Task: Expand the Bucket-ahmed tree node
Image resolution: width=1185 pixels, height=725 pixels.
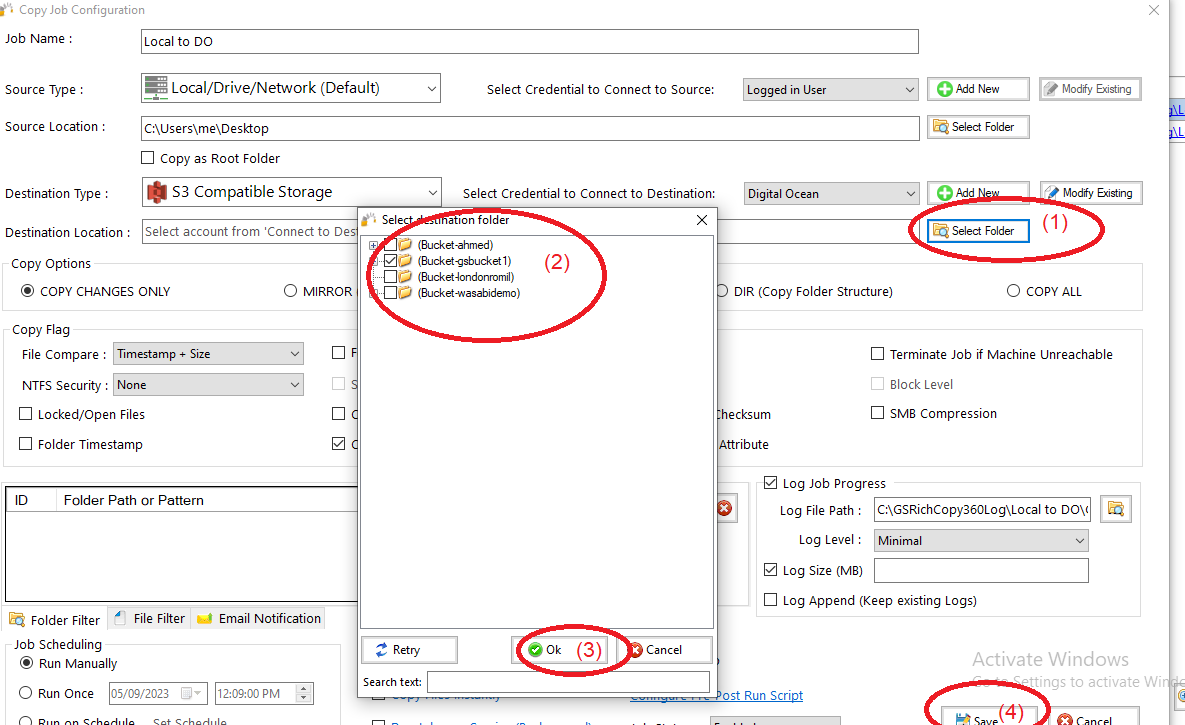Action: (x=374, y=245)
